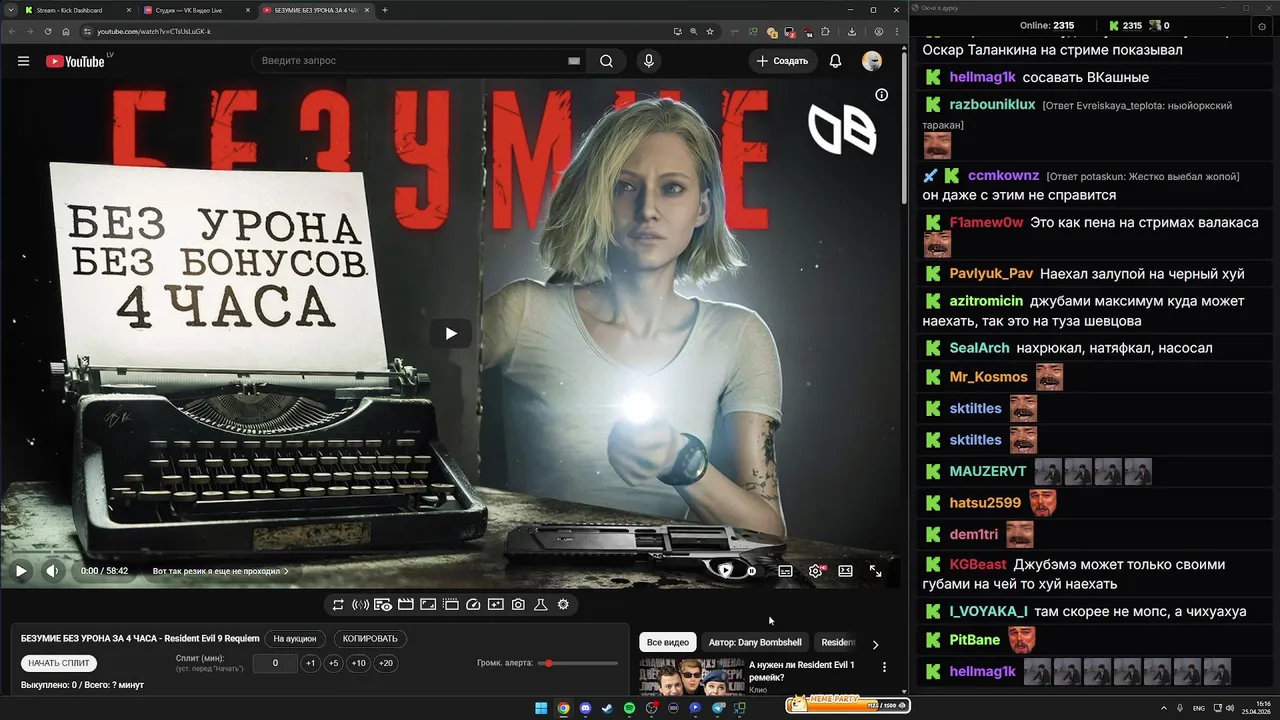The width and height of the screenshot is (1280, 720).
Task: Play the video from center play button
Action: point(451,333)
